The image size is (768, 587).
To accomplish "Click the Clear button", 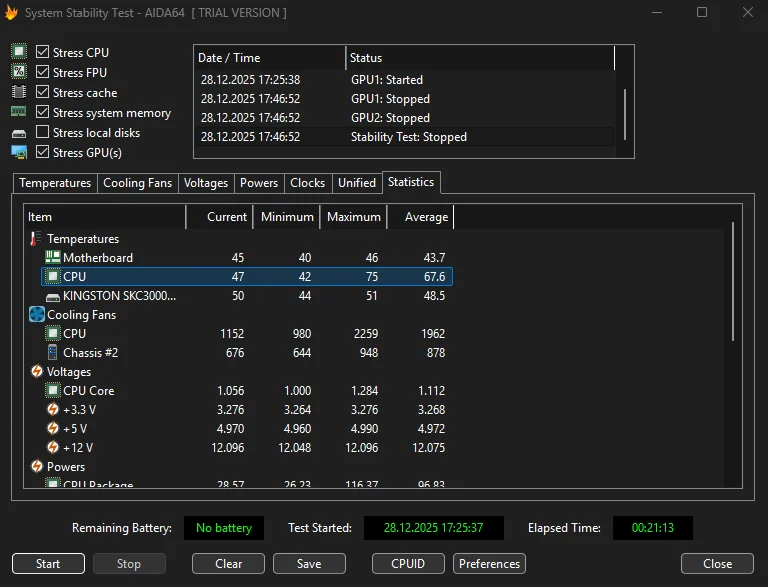I will point(228,563).
